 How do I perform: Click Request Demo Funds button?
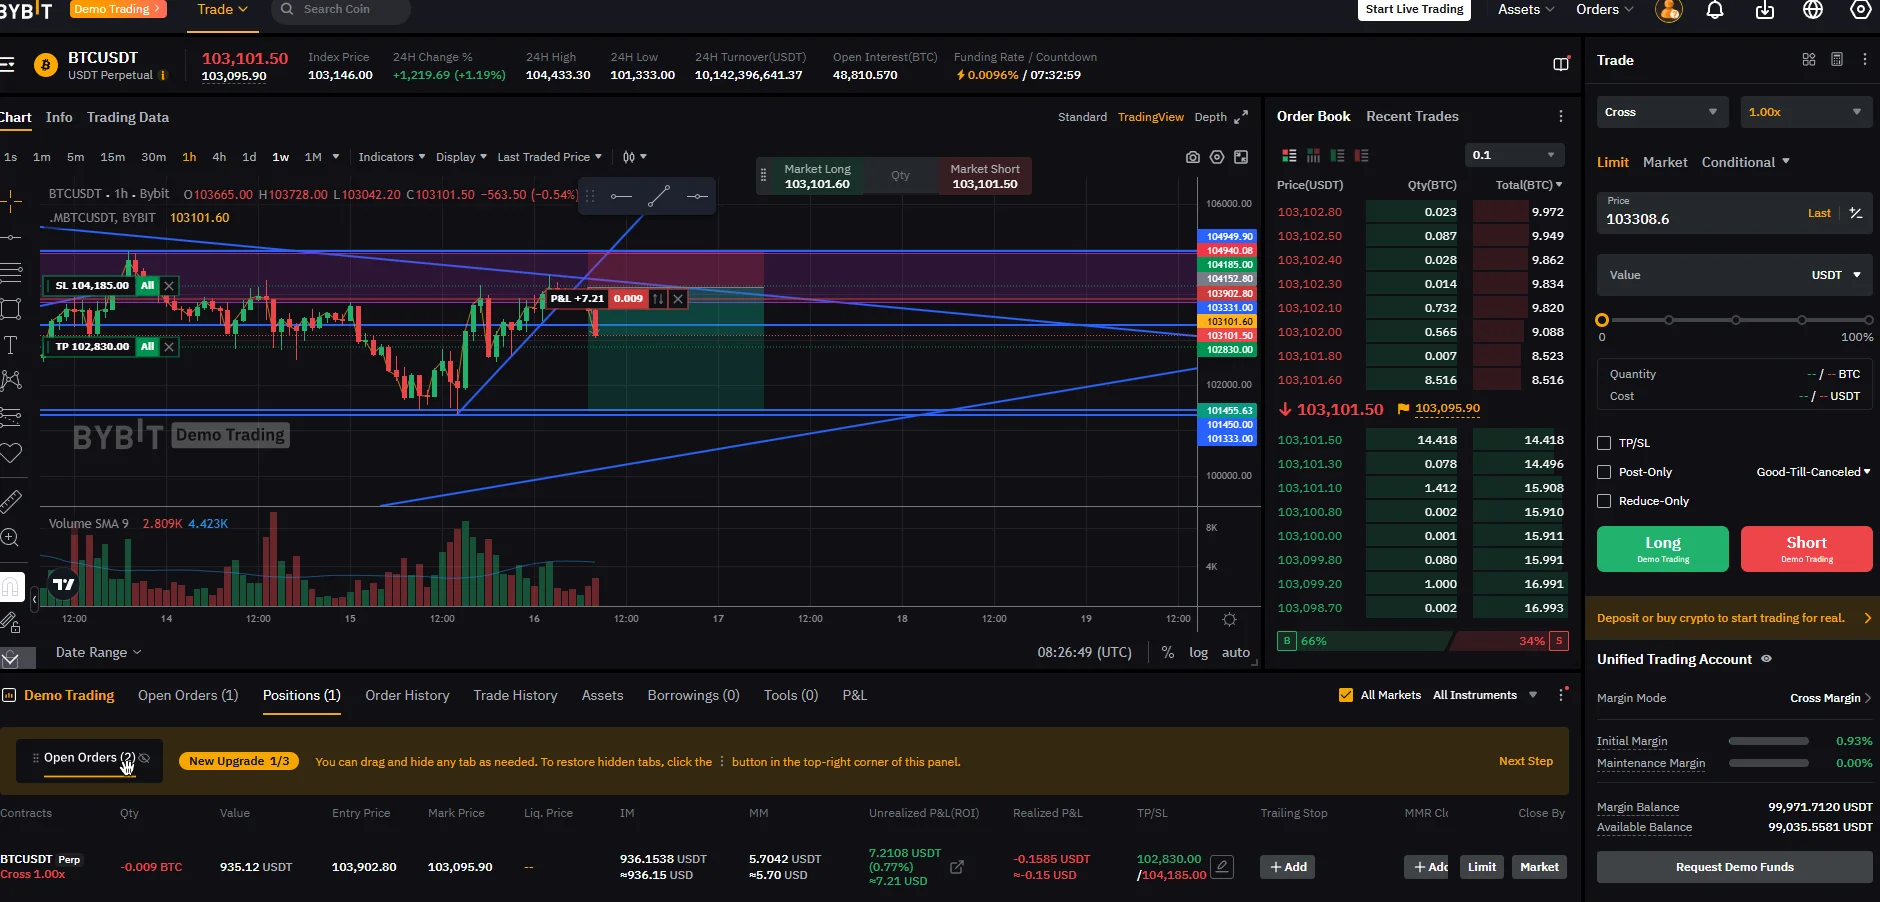1735,867
